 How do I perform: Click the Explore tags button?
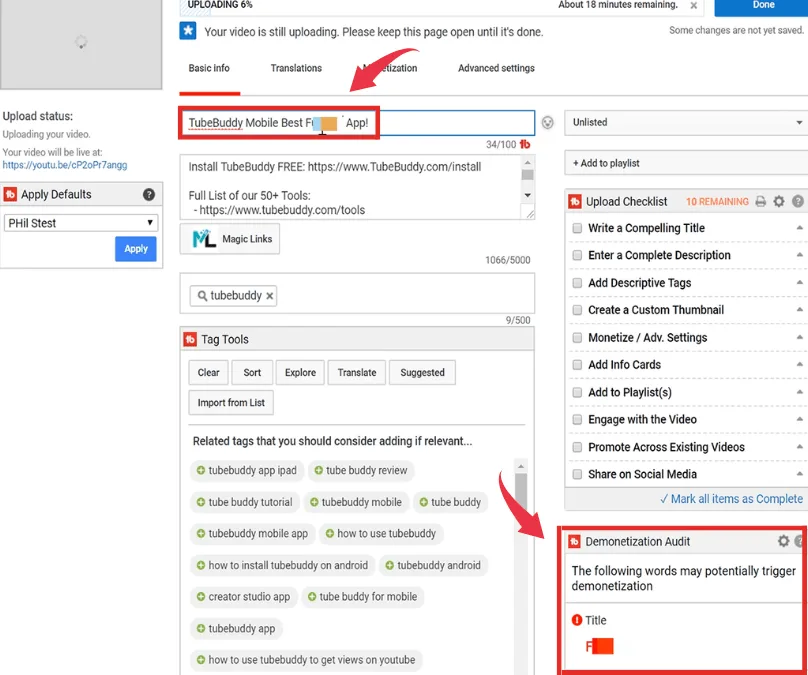click(300, 373)
